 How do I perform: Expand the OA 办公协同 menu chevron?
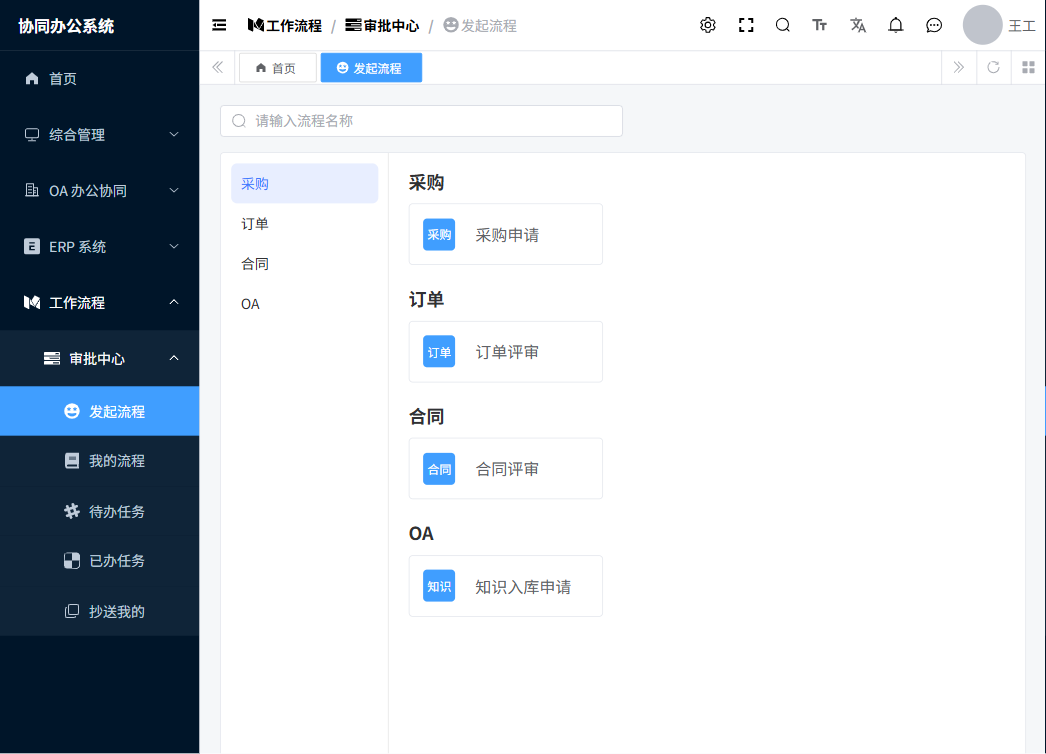click(174, 191)
